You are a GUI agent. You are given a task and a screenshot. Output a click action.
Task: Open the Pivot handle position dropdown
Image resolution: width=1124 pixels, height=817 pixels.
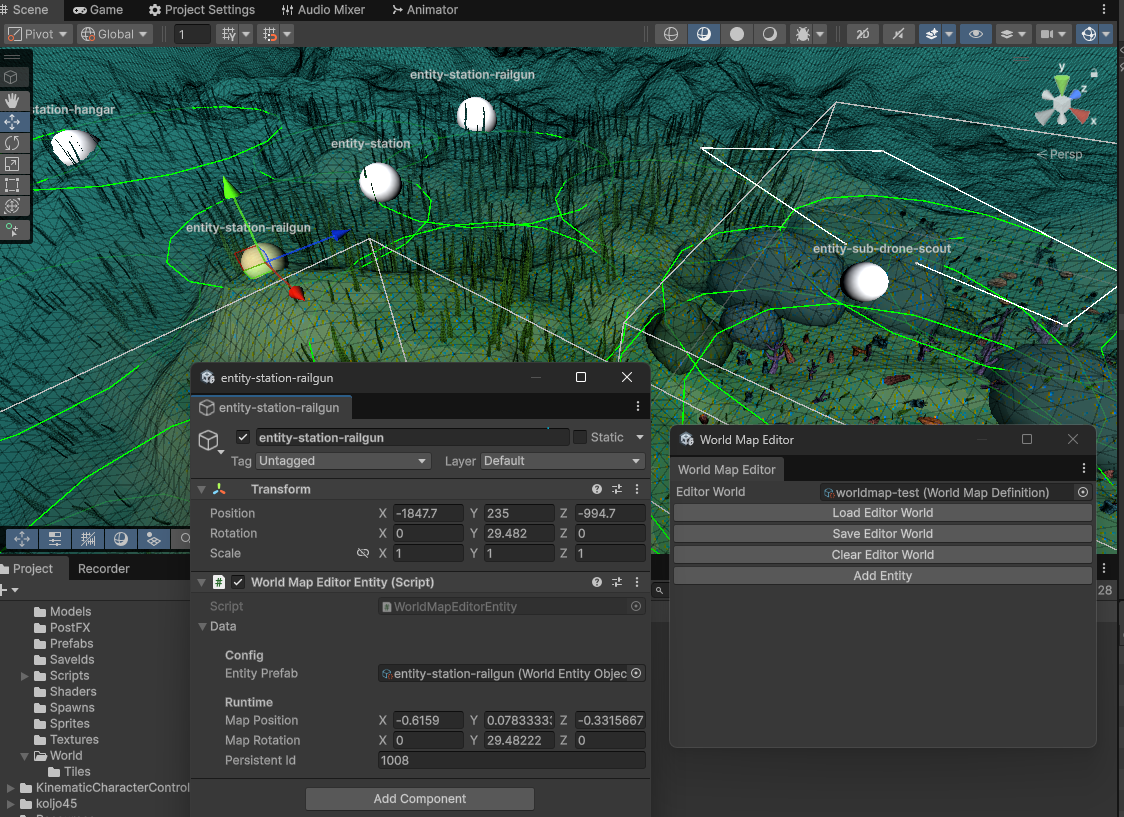point(37,33)
